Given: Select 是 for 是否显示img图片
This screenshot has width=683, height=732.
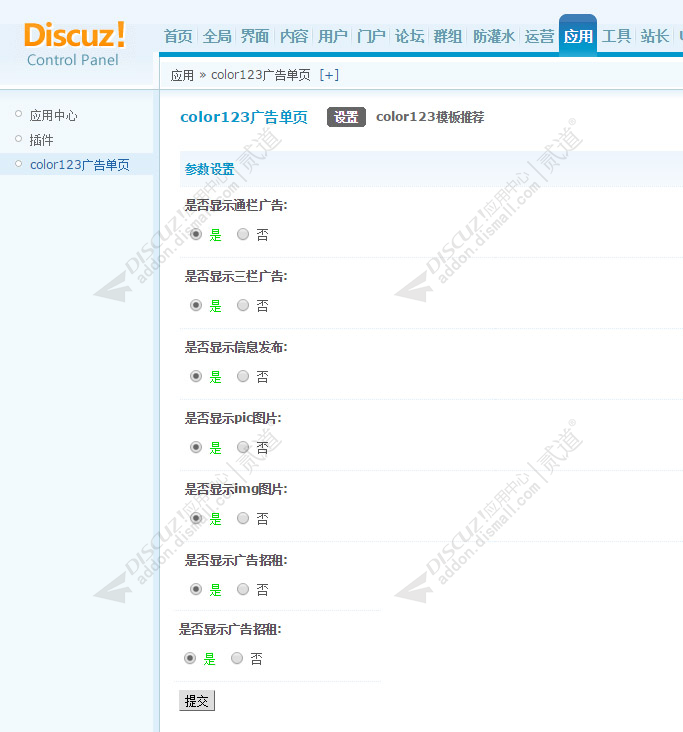Looking at the screenshot, I should click(x=196, y=518).
